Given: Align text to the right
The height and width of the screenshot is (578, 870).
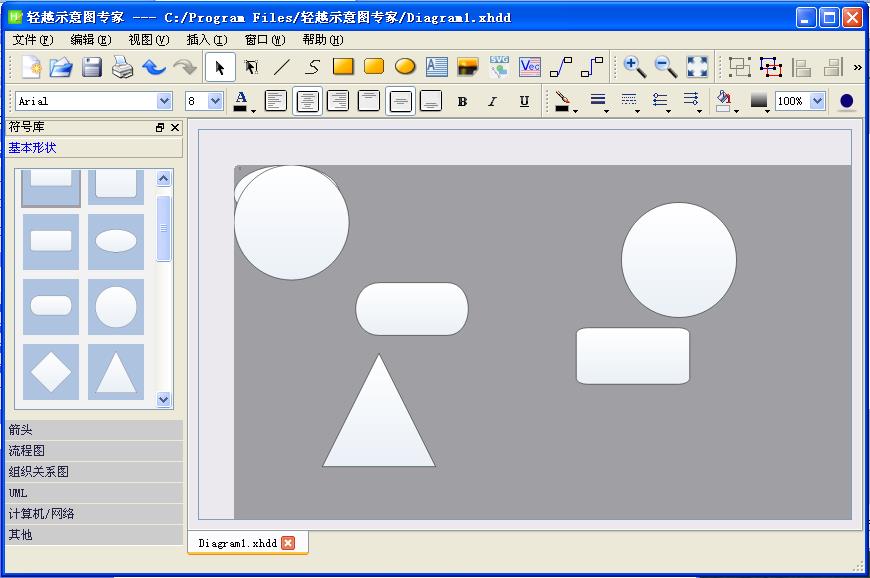Looking at the screenshot, I should pyautogui.click(x=338, y=101).
